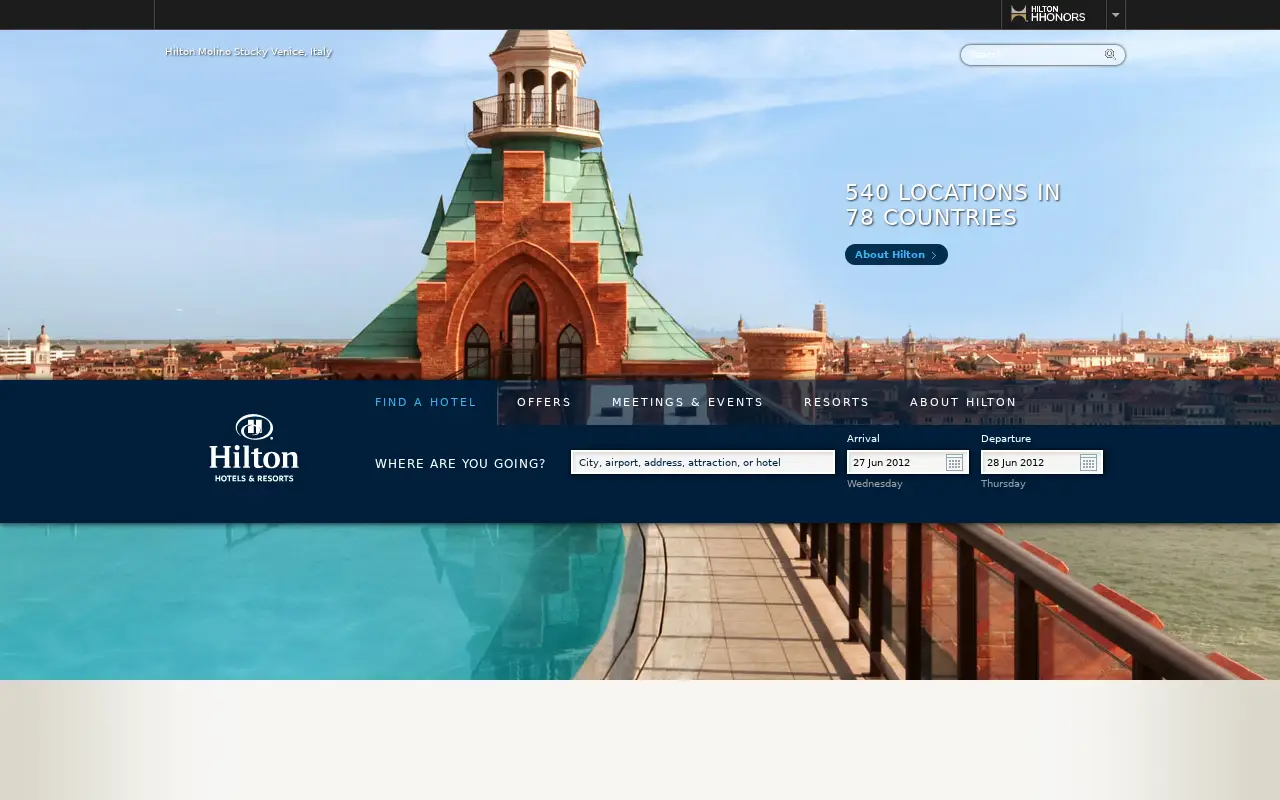Click the 540 Locations in 78 Countries headline
The height and width of the screenshot is (800, 1280).
[953, 205]
